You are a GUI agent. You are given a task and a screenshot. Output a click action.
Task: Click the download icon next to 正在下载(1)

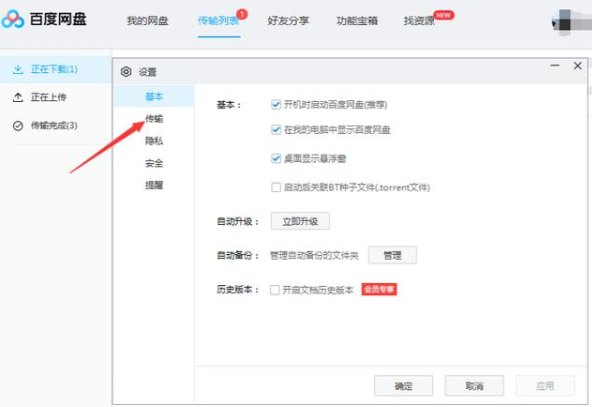click(18, 69)
